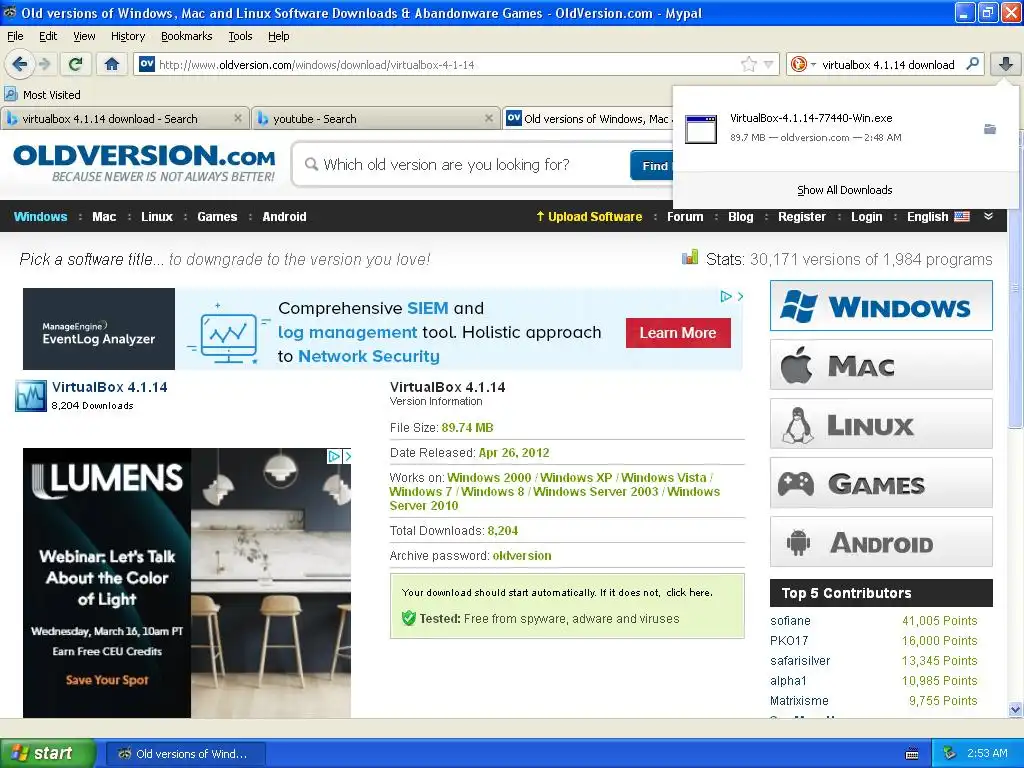Open the History menu
Screen dimensions: 1024x768
(x=128, y=36)
